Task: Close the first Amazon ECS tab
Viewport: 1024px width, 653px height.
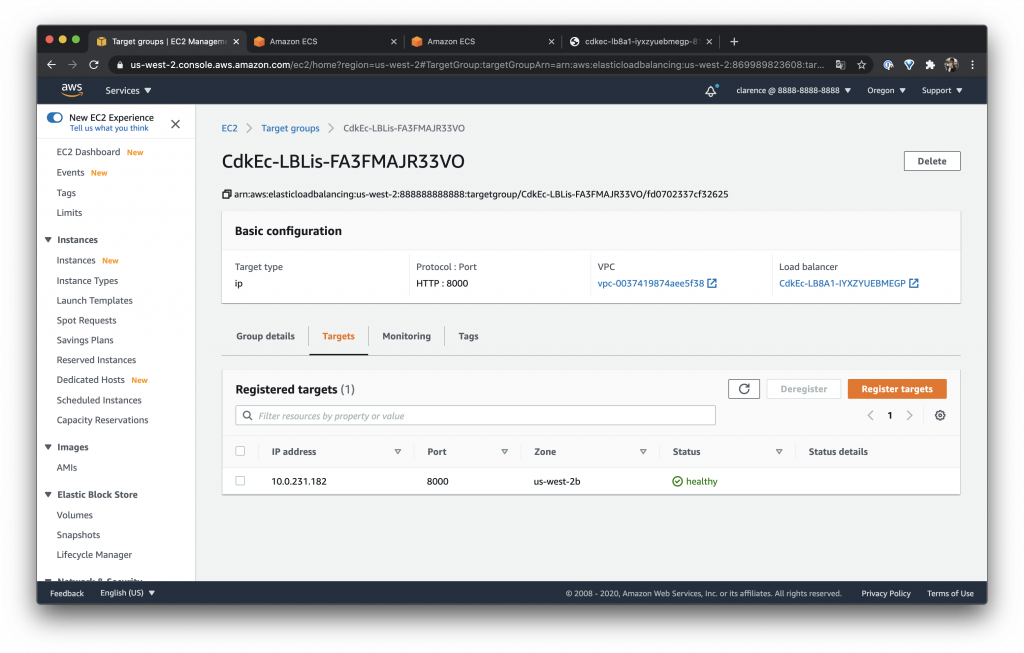Action: (393, 41)
